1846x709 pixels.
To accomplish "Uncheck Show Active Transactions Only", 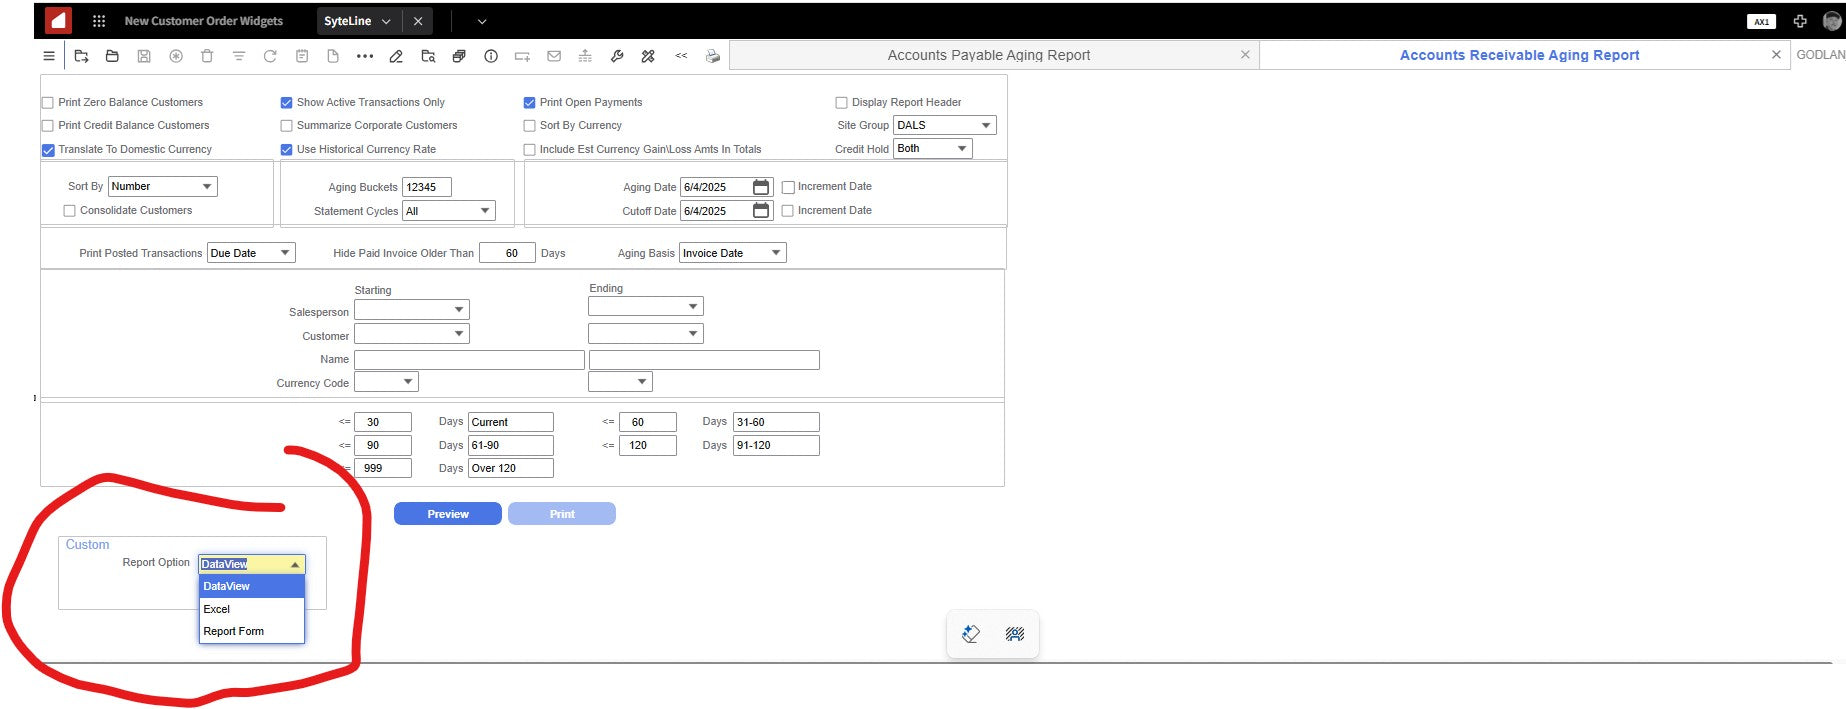I will click(287, 103).
